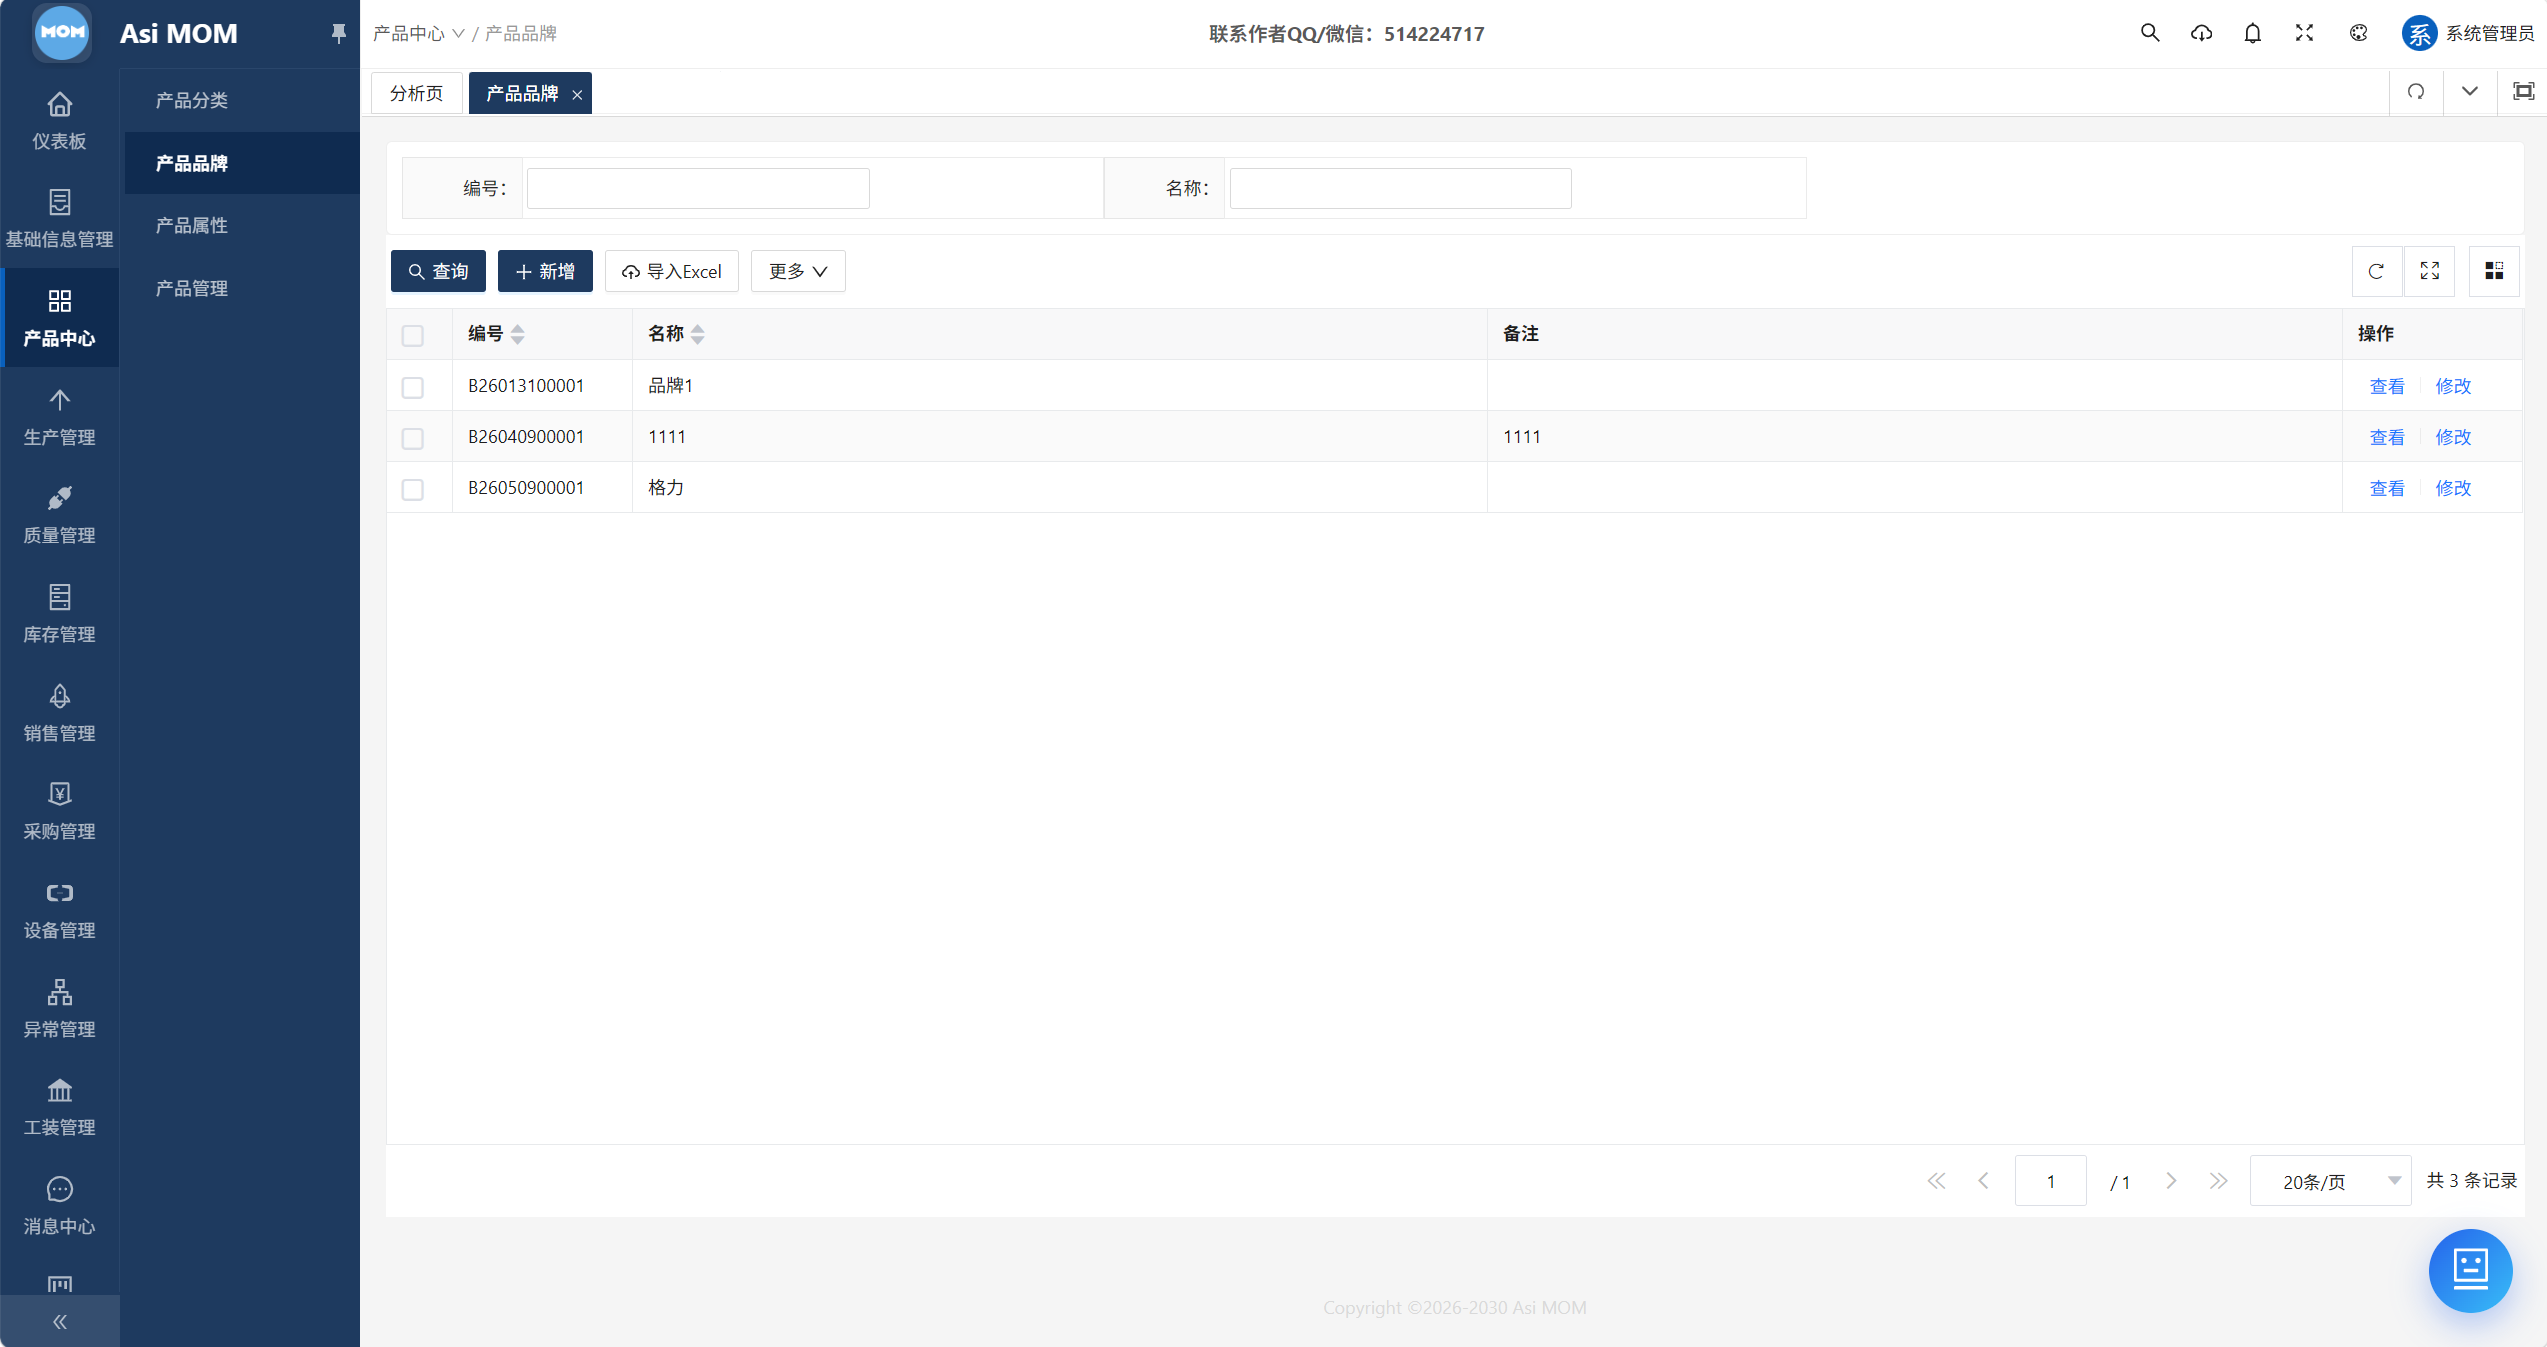Open the 系统管理员 user menu
Viewport: 2547px width, 1347px height.
coord(2467,33)
